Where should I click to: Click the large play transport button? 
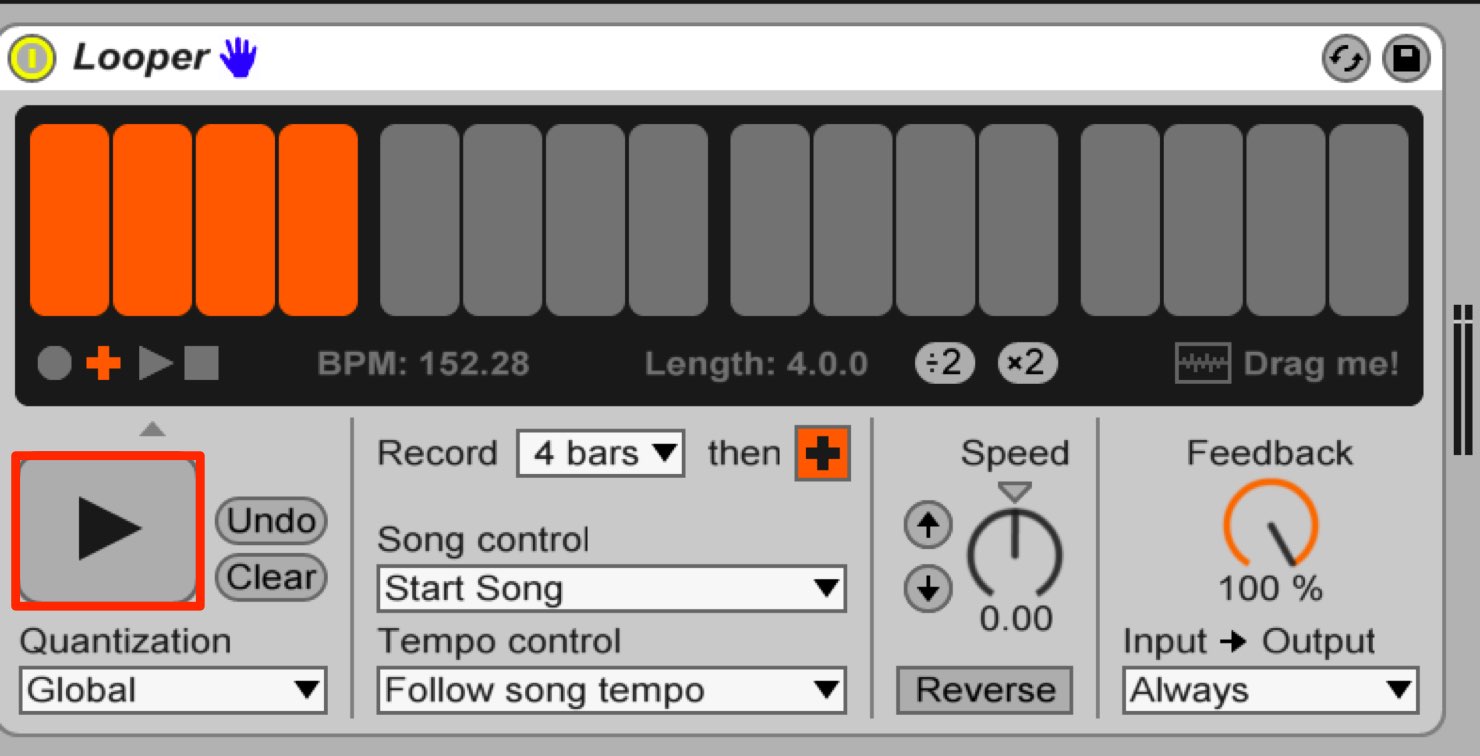[108, 530]
